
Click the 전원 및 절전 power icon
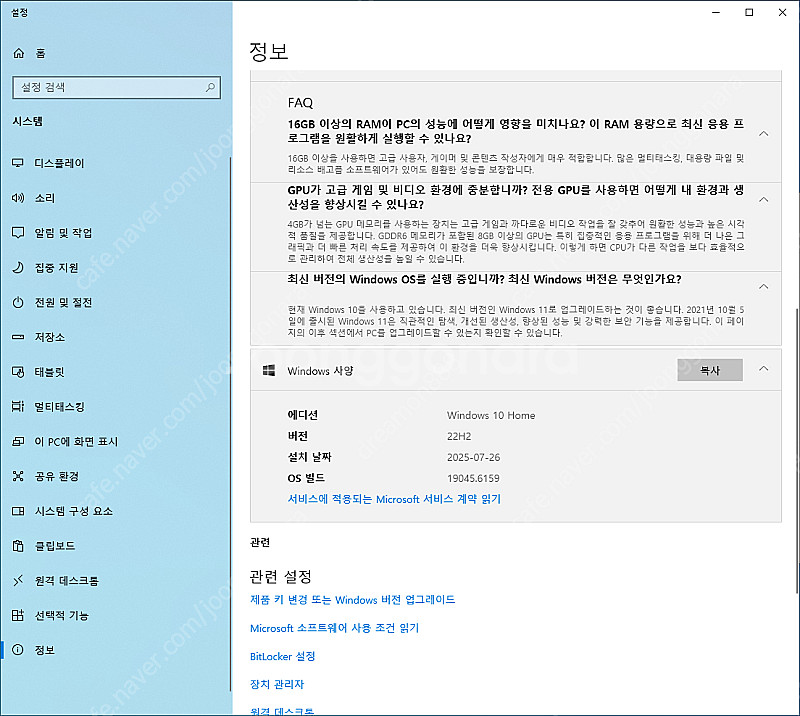tap(18, 302)
